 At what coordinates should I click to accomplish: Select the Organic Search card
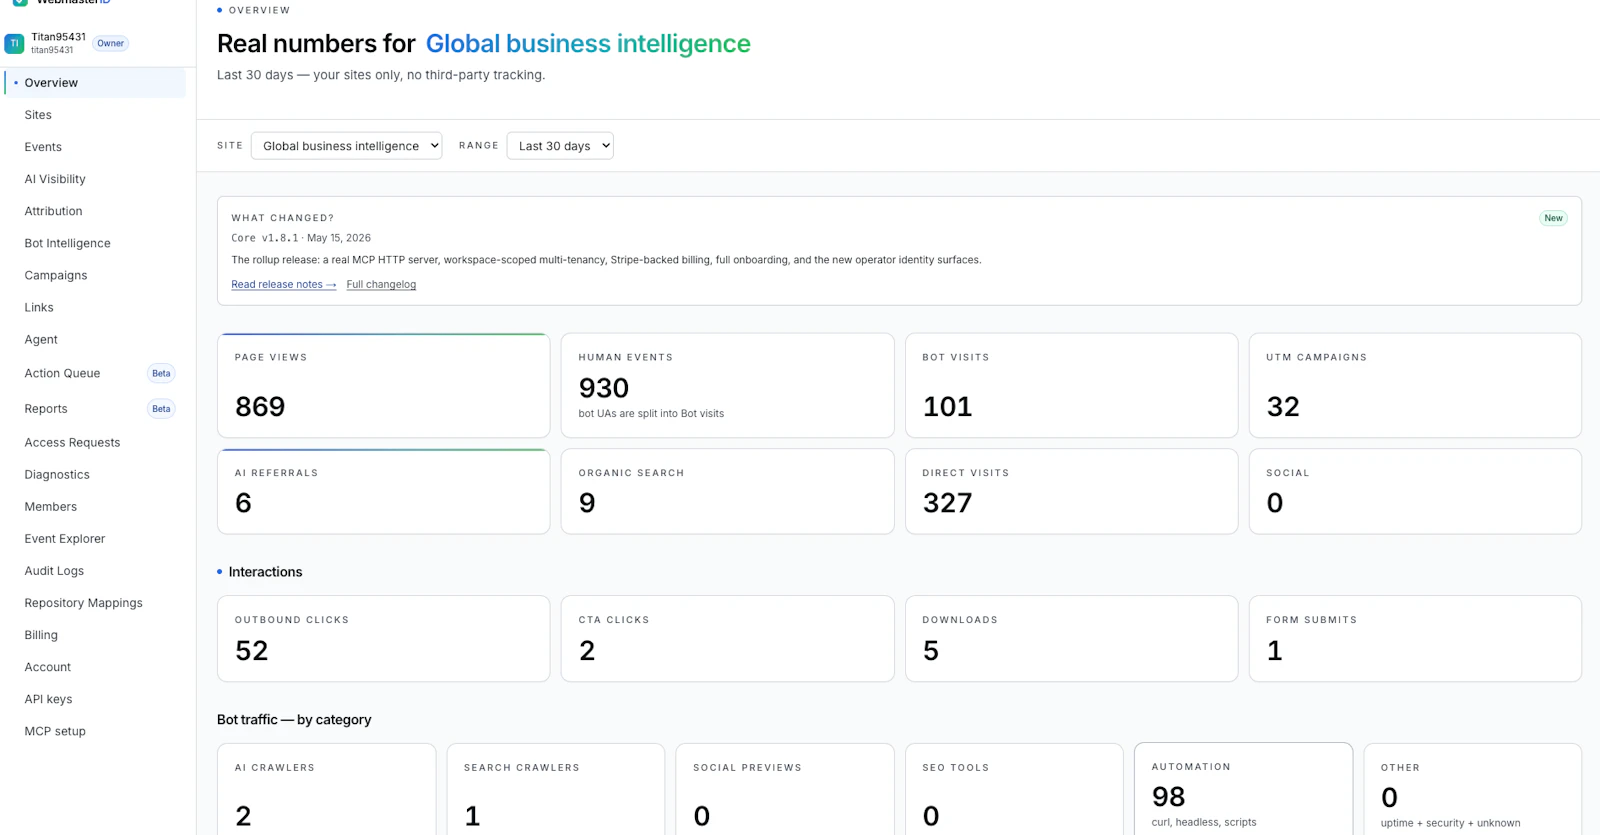point(727,491)
